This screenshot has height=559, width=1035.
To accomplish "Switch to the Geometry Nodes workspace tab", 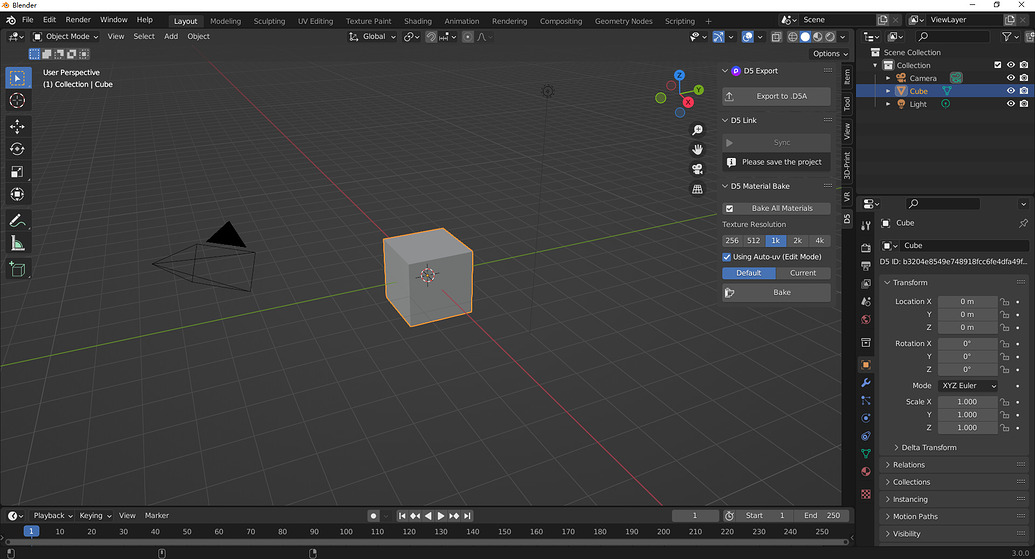I will (623, 21).
